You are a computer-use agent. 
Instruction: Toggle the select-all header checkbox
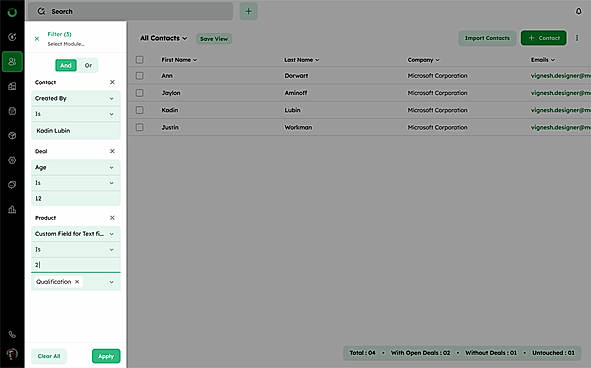click(140, 60)
